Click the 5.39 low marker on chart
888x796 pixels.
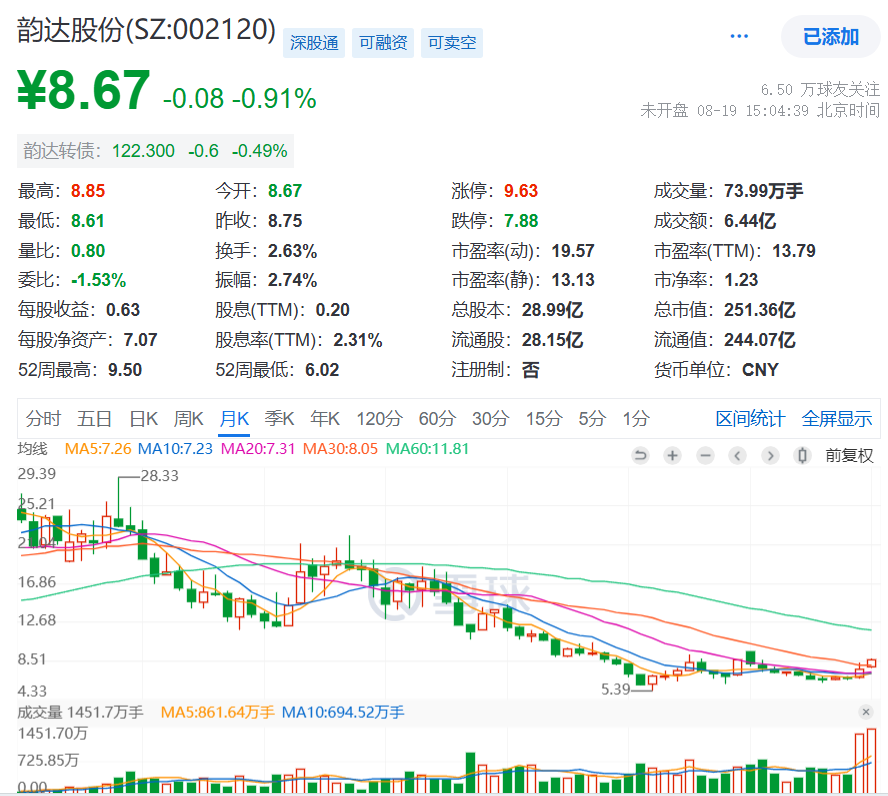(x=616, y=689)
